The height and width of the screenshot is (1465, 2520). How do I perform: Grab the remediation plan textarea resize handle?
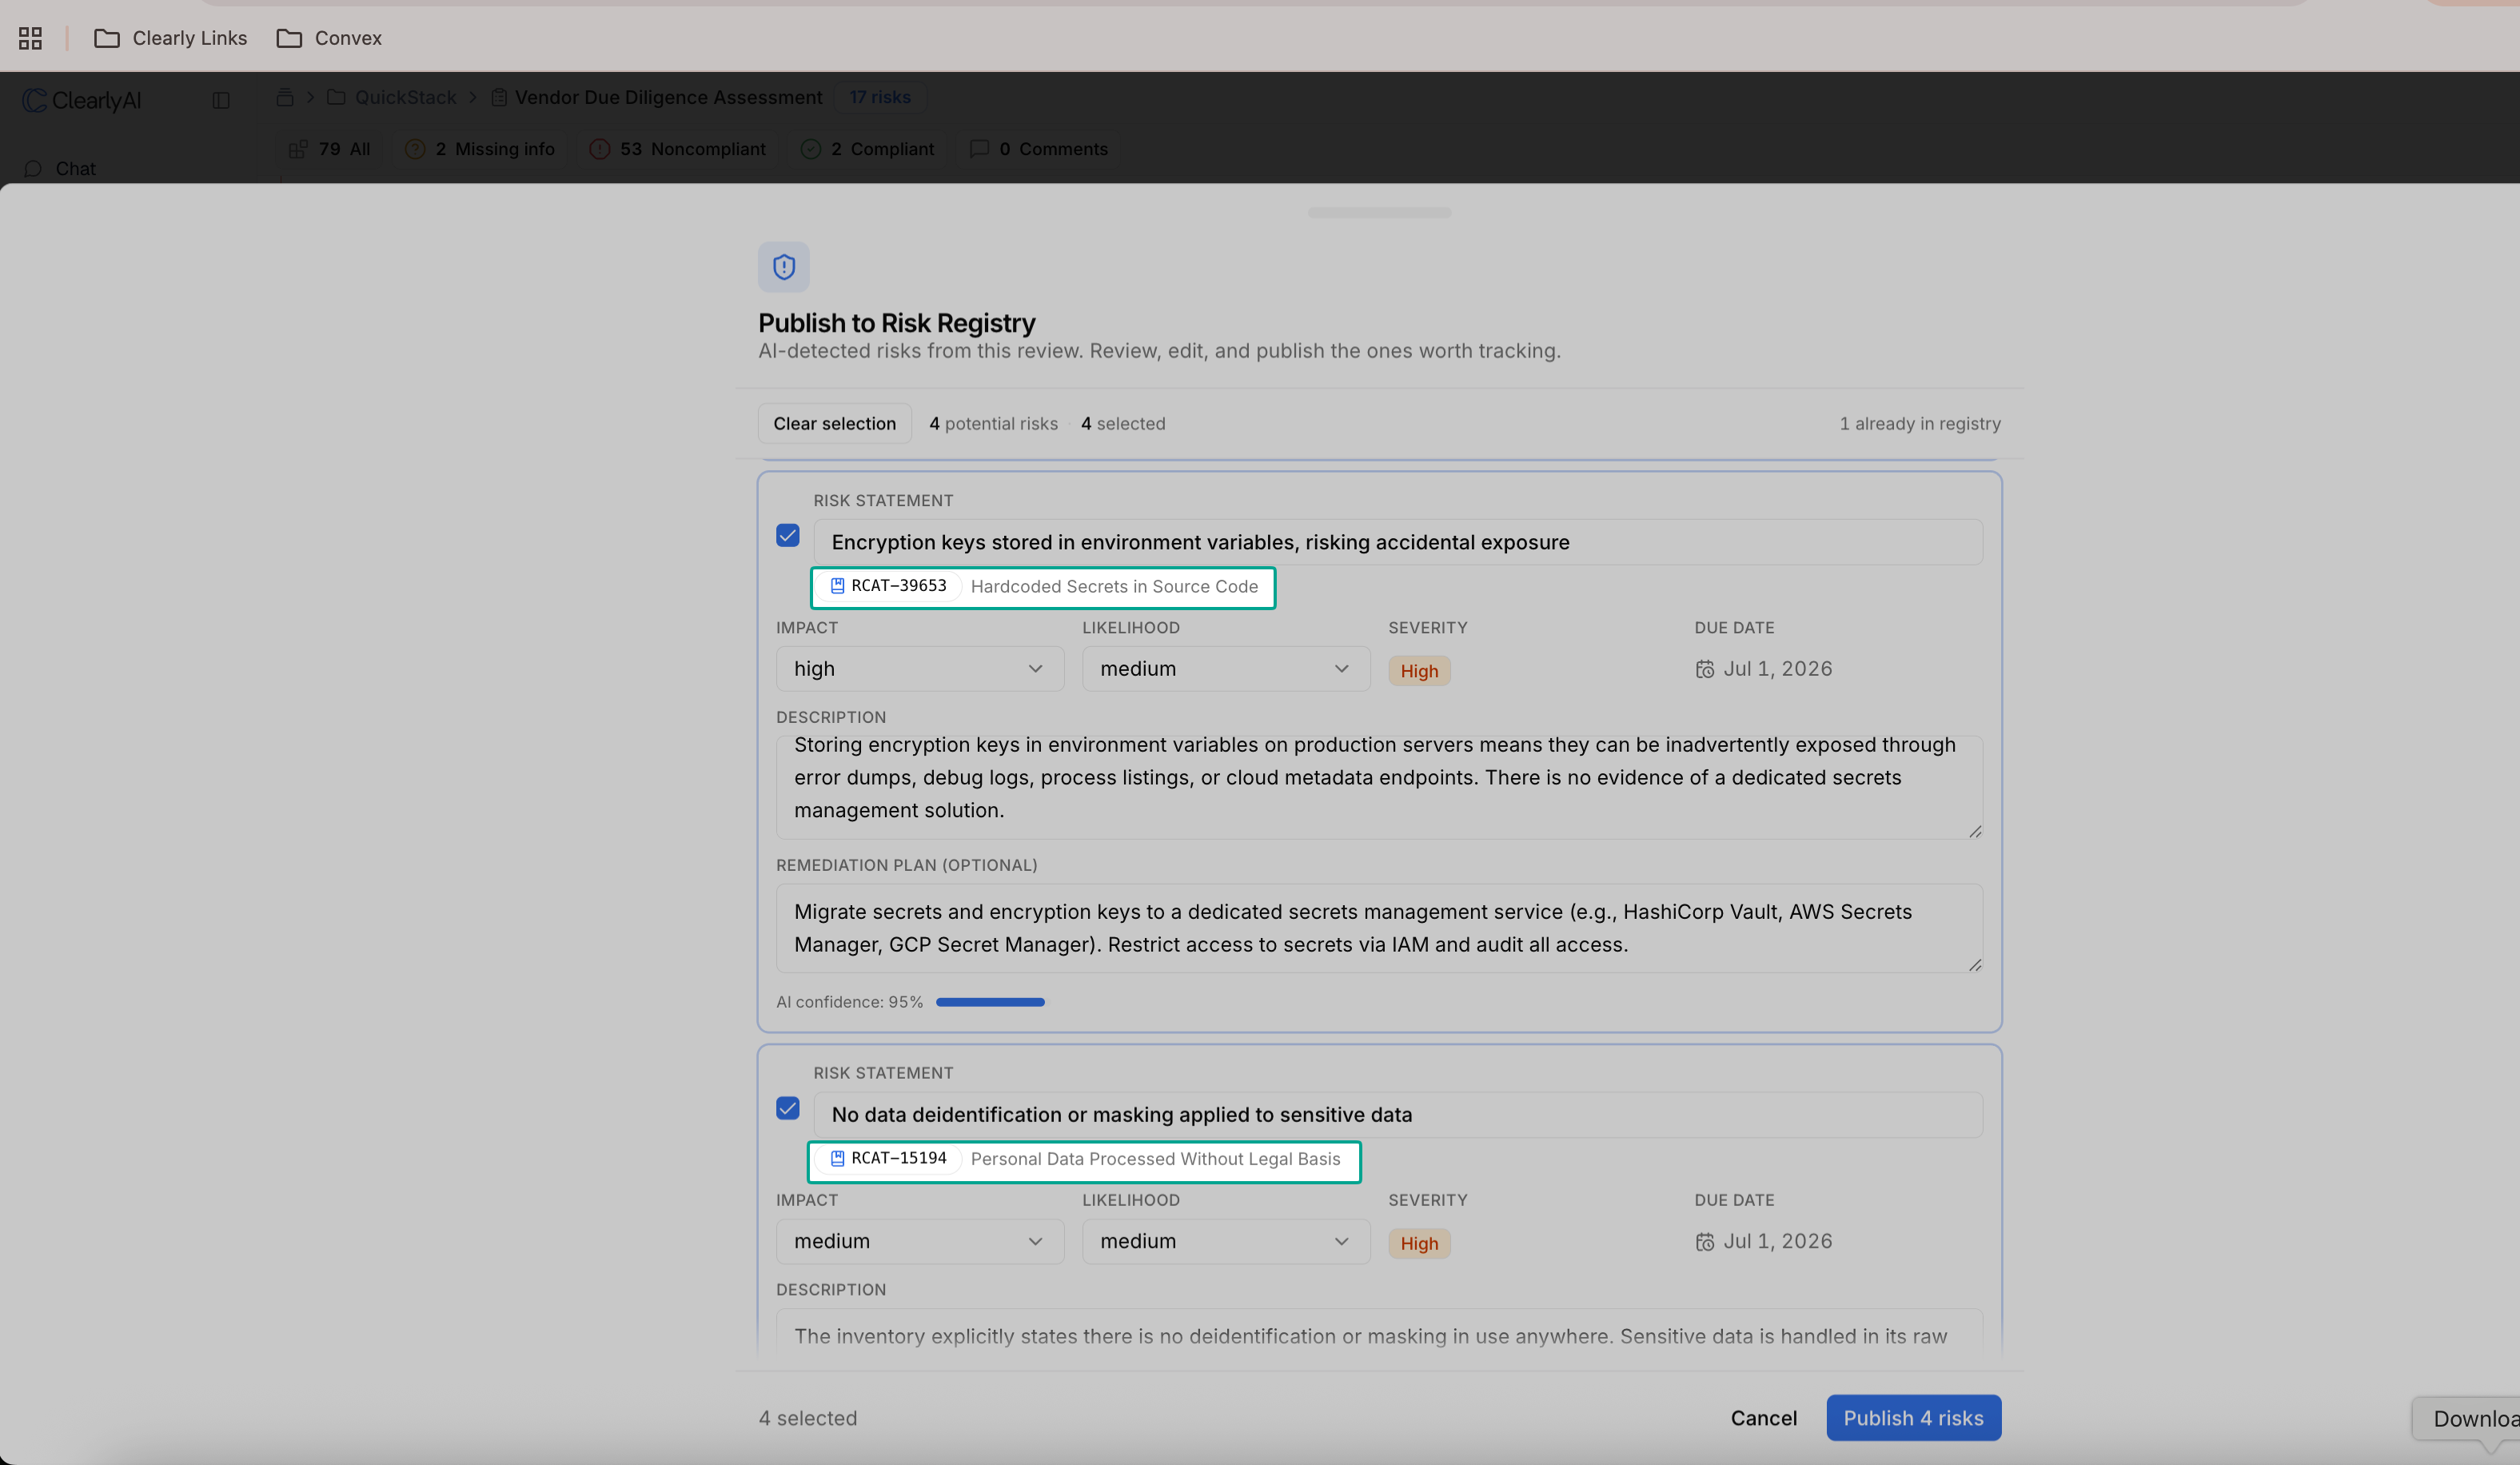(1975, 965)
